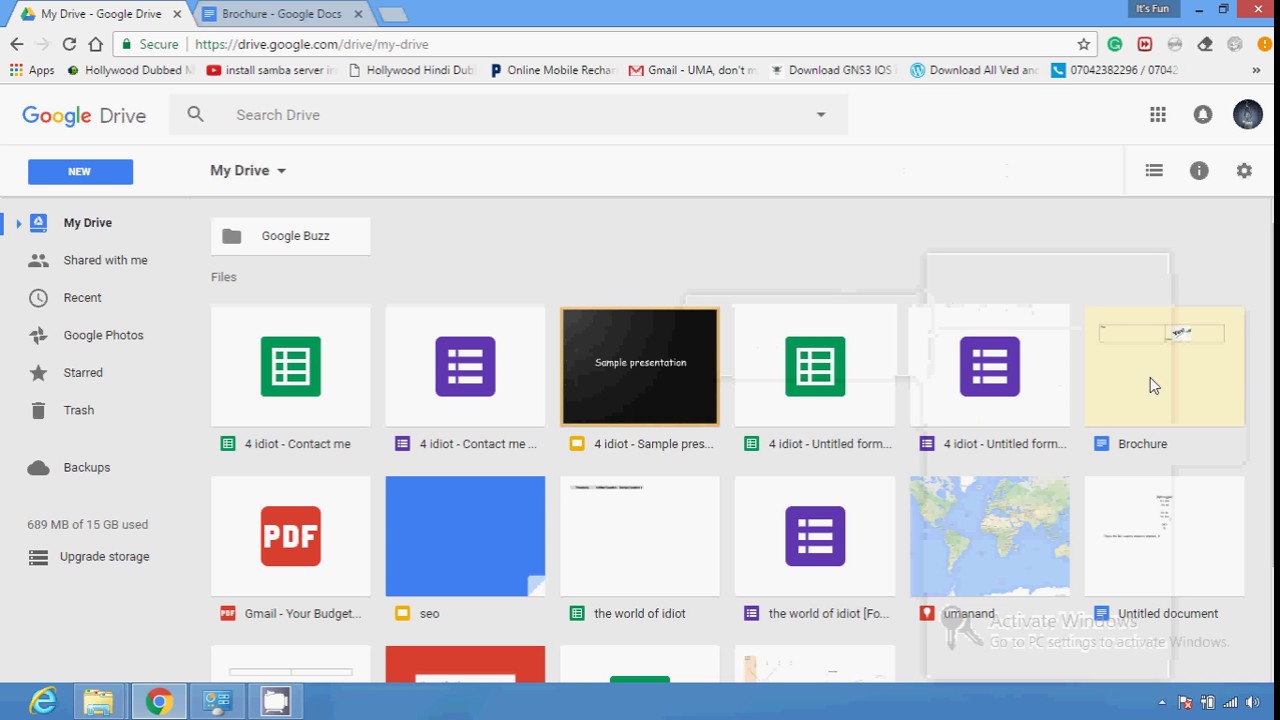Expand My Drive tree in sidebar
This screenshot has height=720, width=1280.
click(x=18, y=223)
